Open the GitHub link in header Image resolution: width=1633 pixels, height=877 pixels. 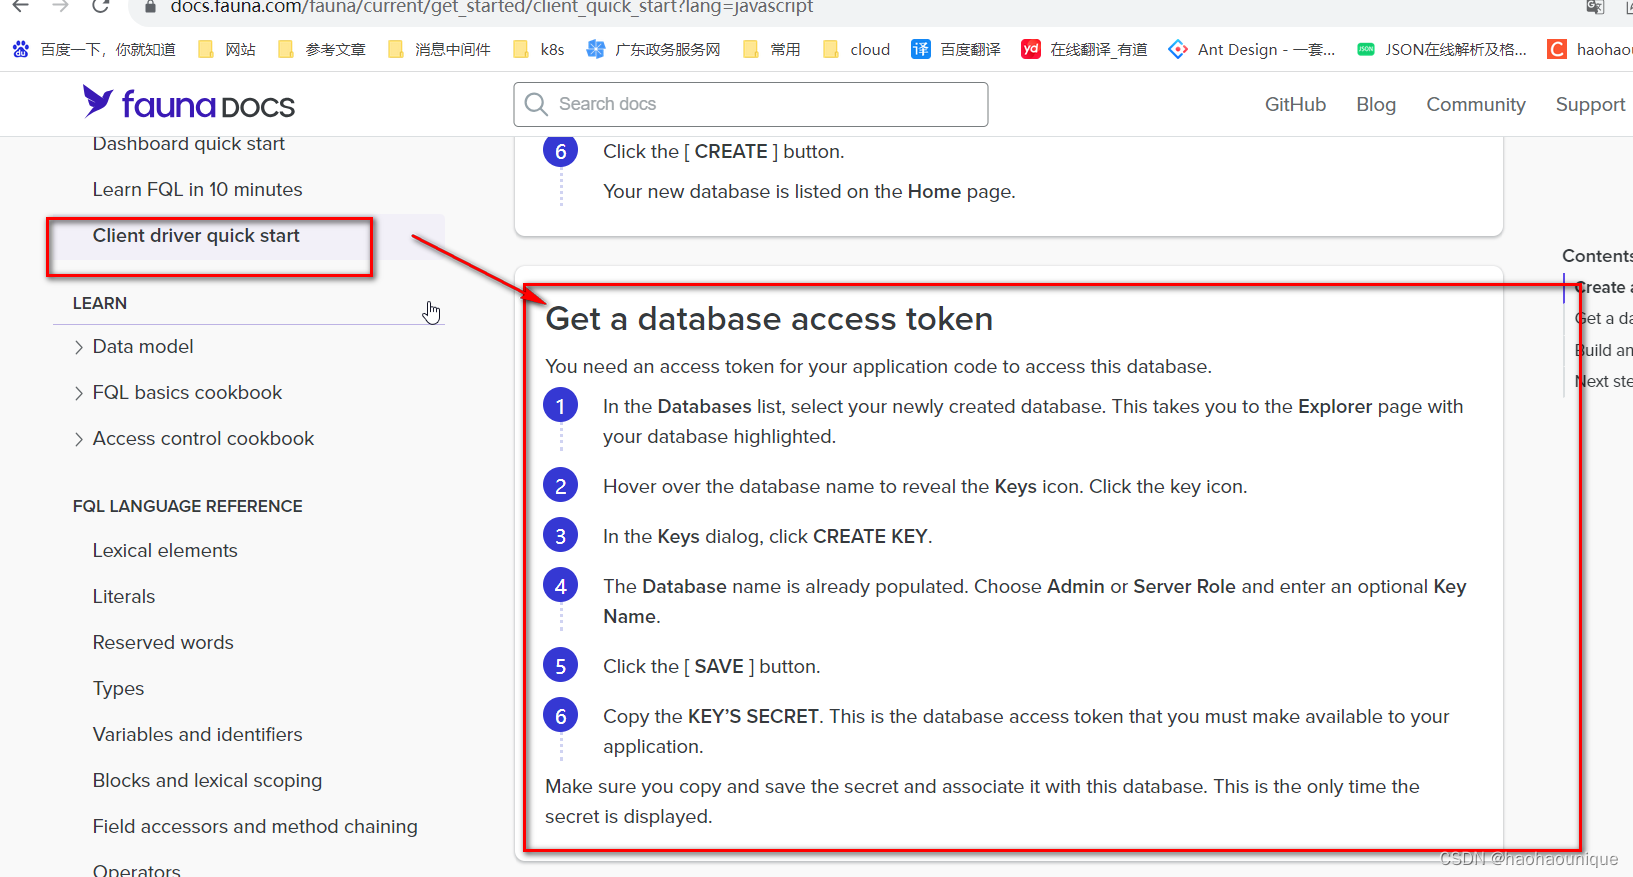click(1295, 104)
